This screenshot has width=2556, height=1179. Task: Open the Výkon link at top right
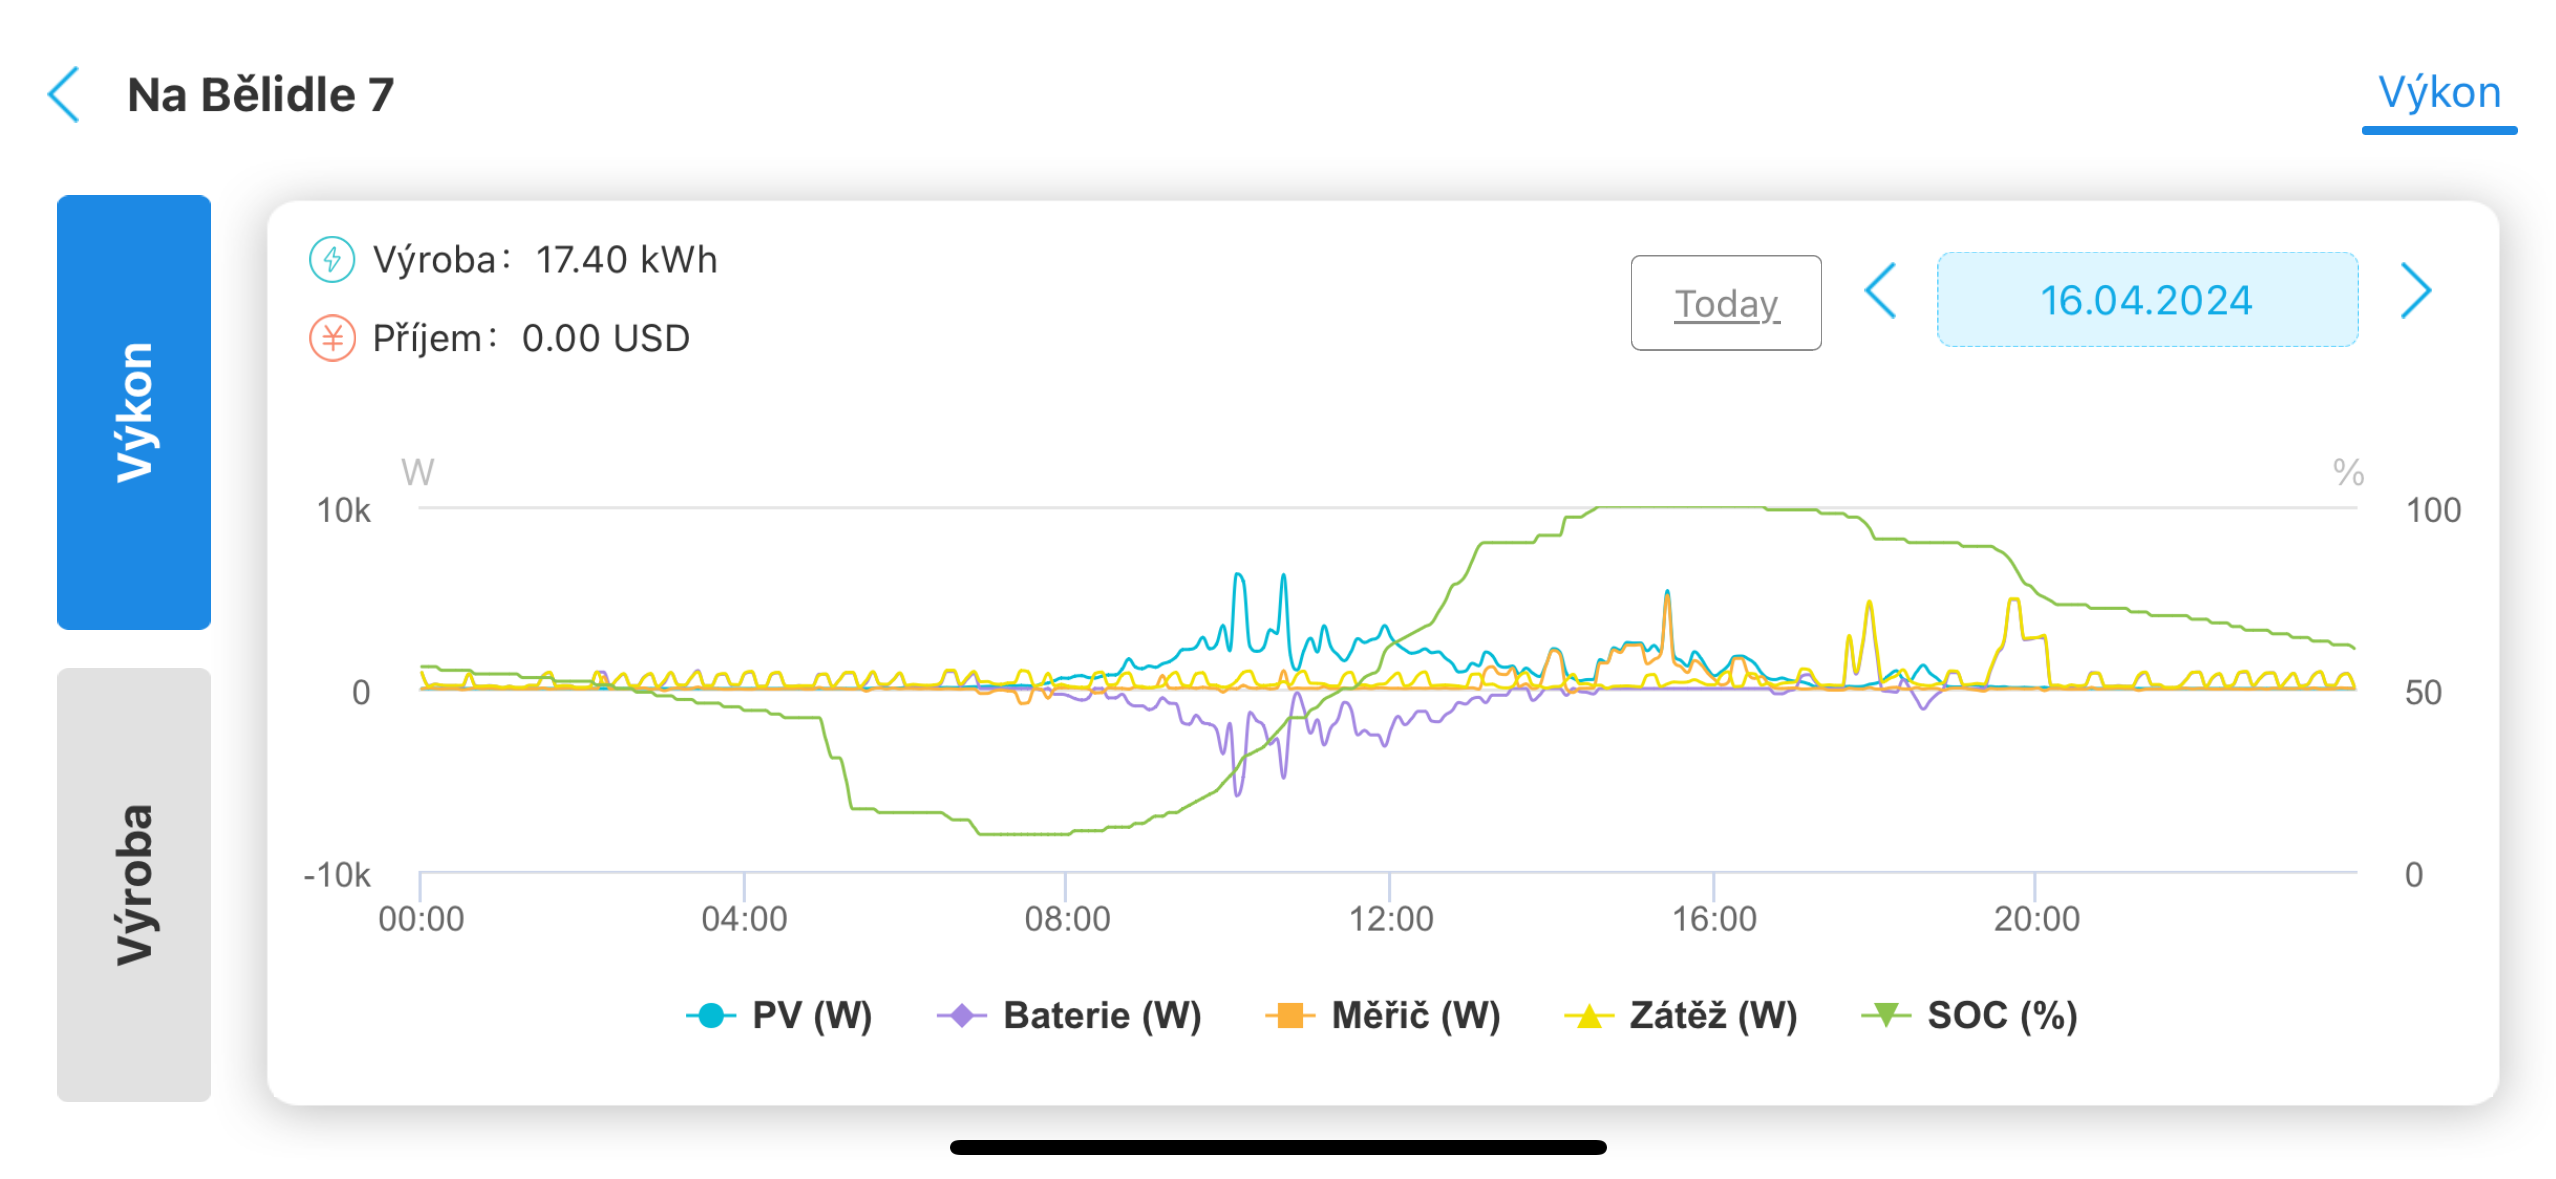2438,93
